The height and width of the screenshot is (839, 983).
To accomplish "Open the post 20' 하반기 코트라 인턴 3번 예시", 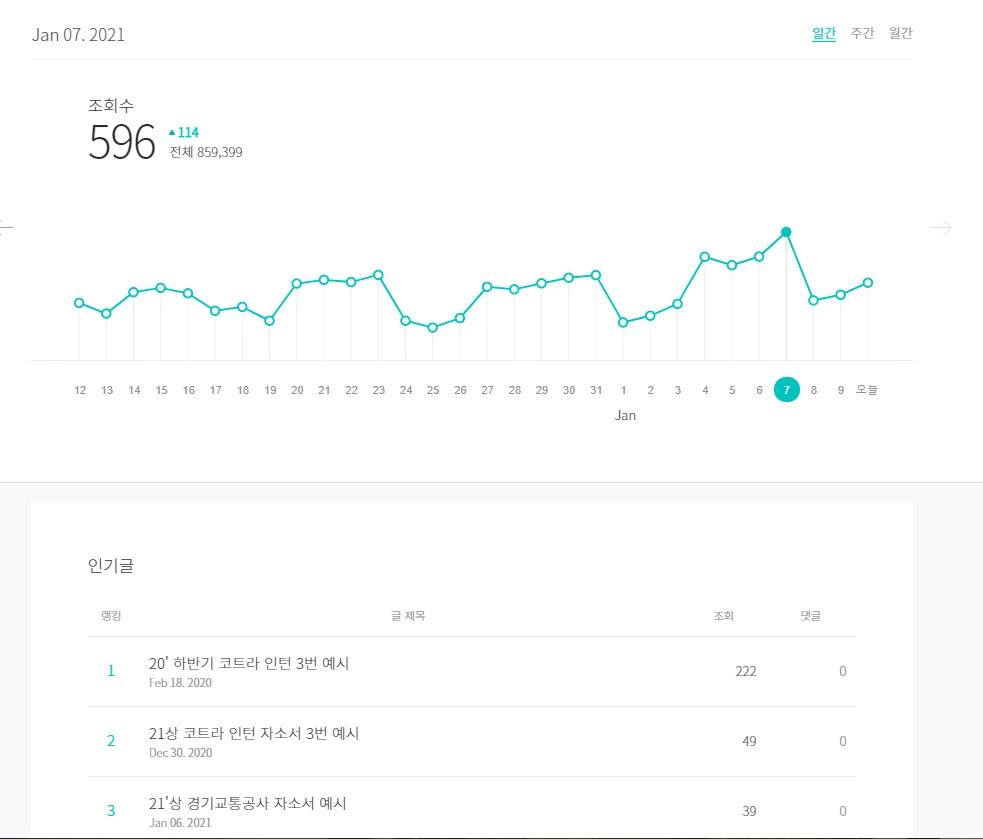I will [250, 662].
